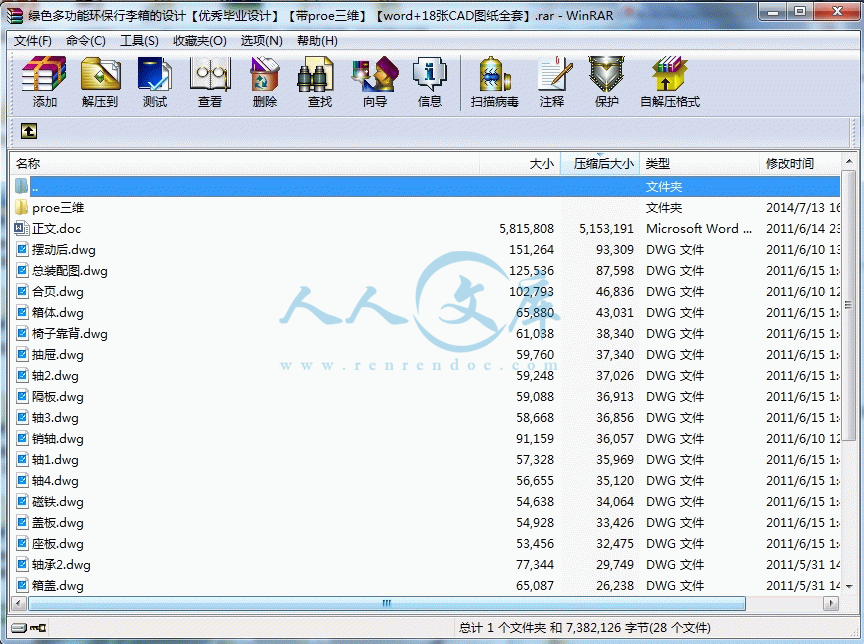Viewport: 864px width, 644px height.
Task: Click the date 2014/7/13 cell
Action: (803, 208)
